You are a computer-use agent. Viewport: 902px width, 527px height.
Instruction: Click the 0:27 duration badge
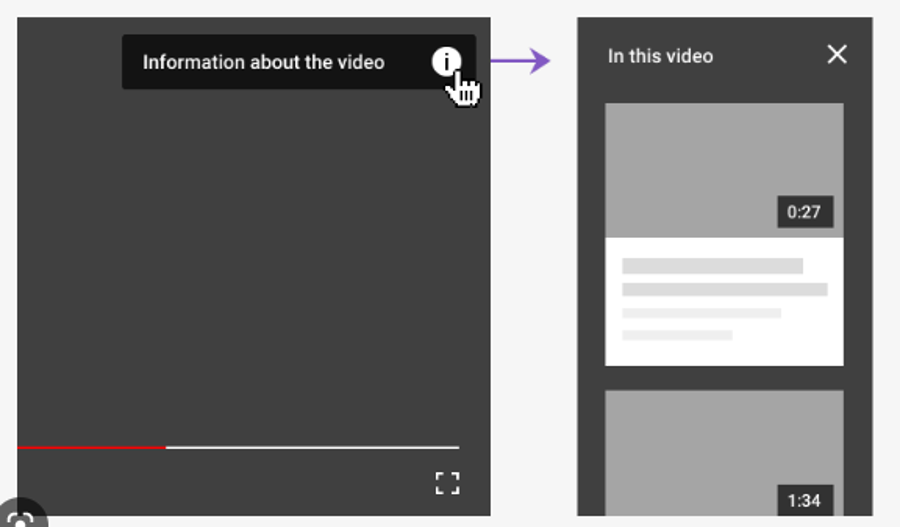coord(805,212)
